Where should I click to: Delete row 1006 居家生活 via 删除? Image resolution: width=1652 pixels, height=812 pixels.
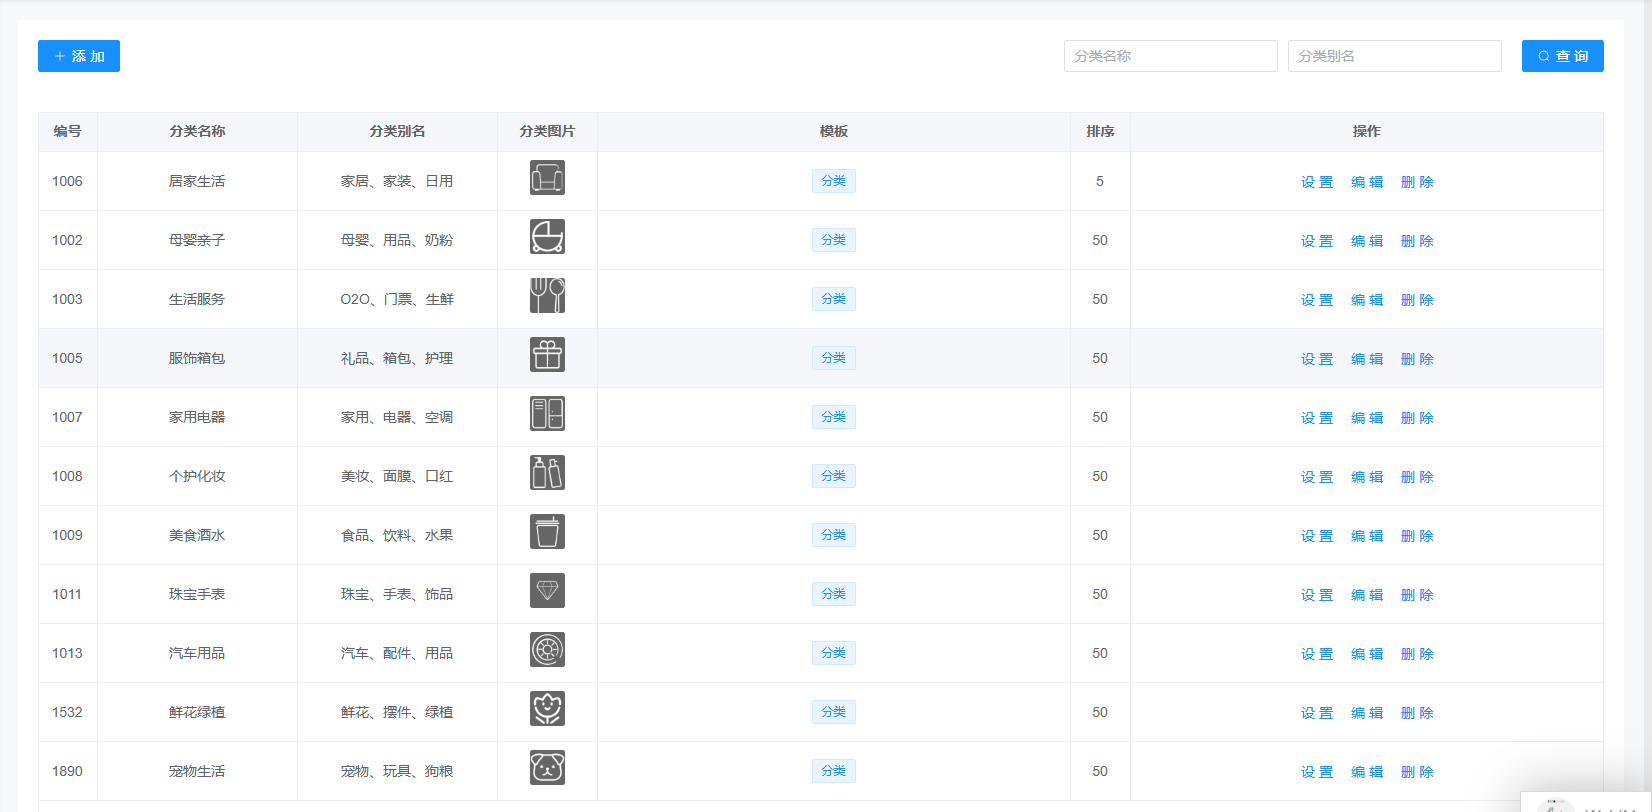pyautogui.click(x=1417, y=182)
